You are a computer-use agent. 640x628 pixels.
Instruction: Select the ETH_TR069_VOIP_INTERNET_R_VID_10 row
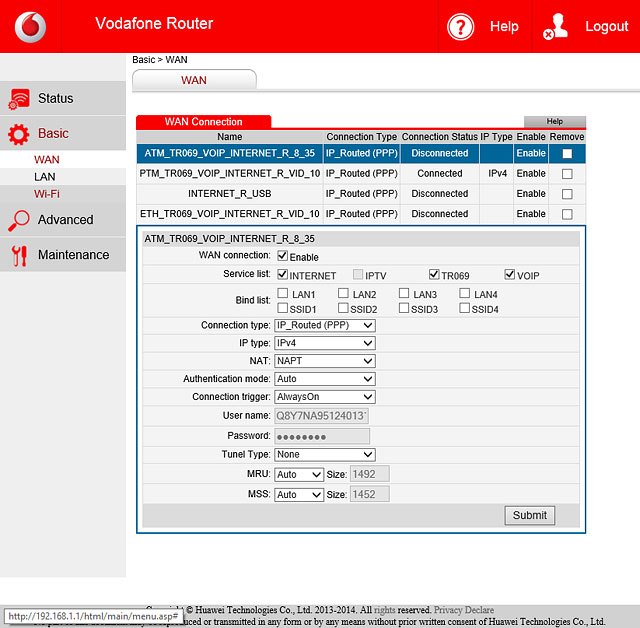pyautogui.click(x=361, y=214)
